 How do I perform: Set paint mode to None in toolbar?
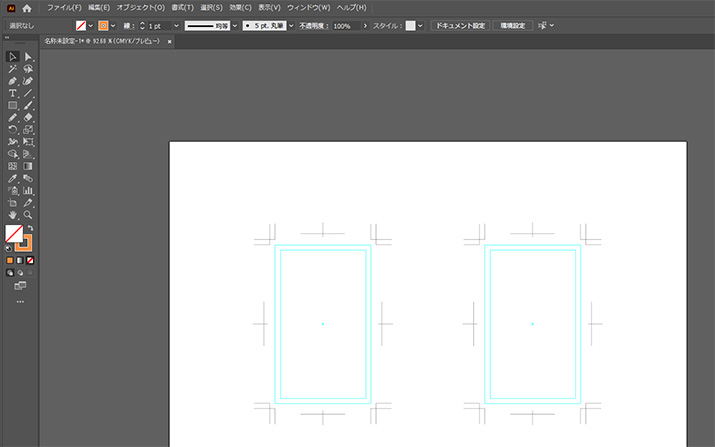(x=30, y=260)
